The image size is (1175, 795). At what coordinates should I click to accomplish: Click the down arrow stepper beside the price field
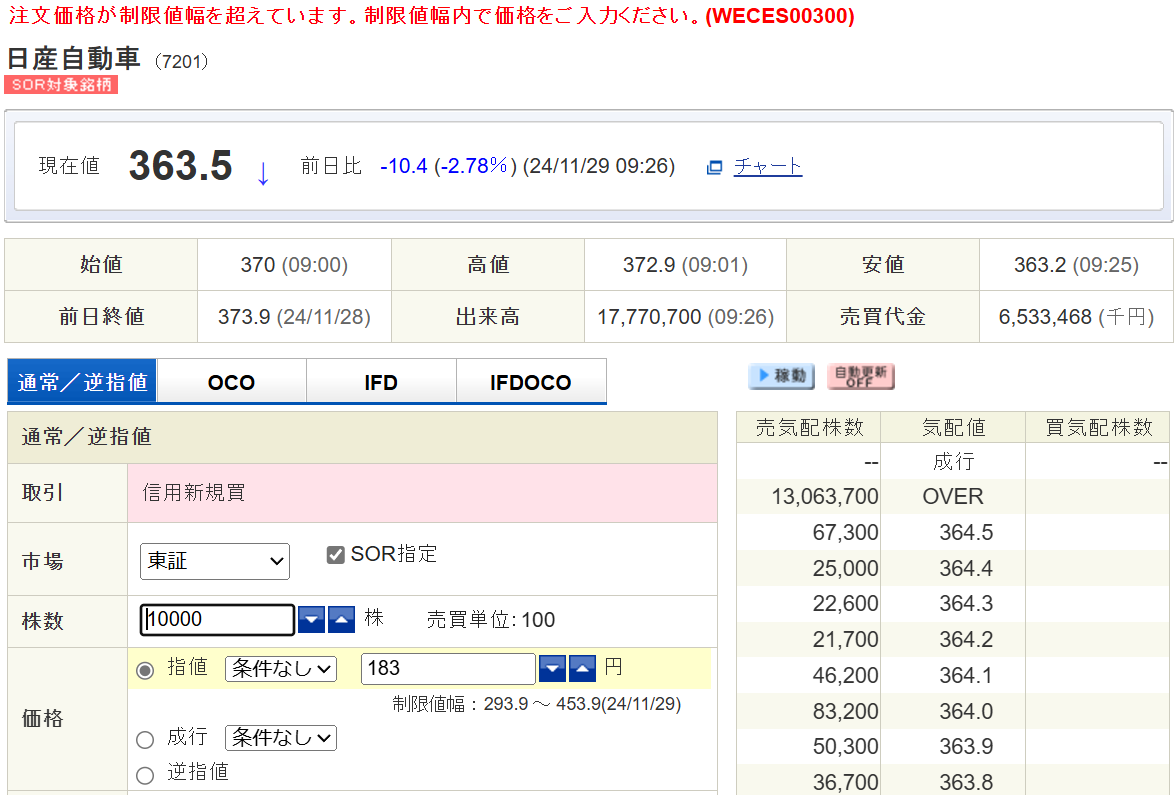552,668
